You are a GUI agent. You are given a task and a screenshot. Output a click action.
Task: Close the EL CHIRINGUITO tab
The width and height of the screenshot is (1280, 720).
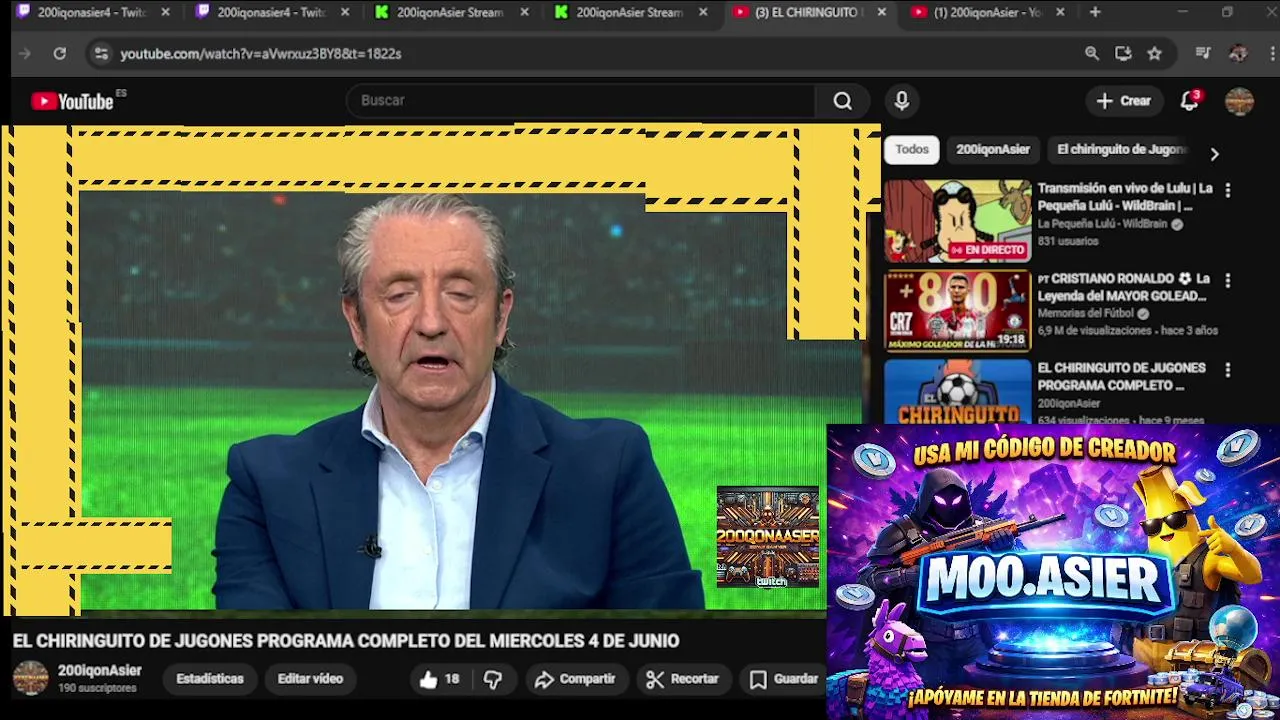[x=881, y=12]
